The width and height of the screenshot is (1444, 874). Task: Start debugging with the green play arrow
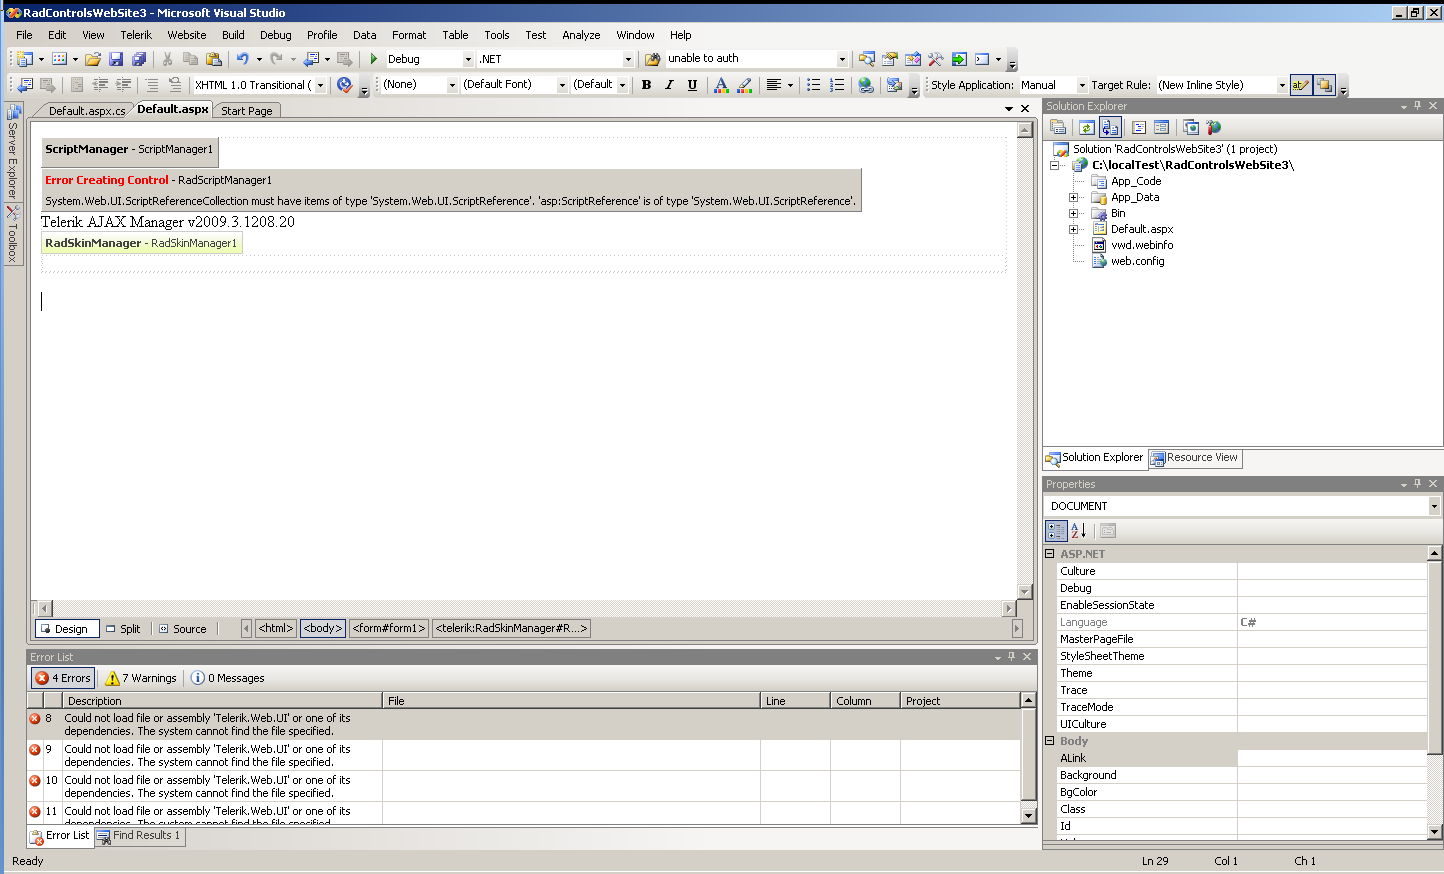pos(374,59)
